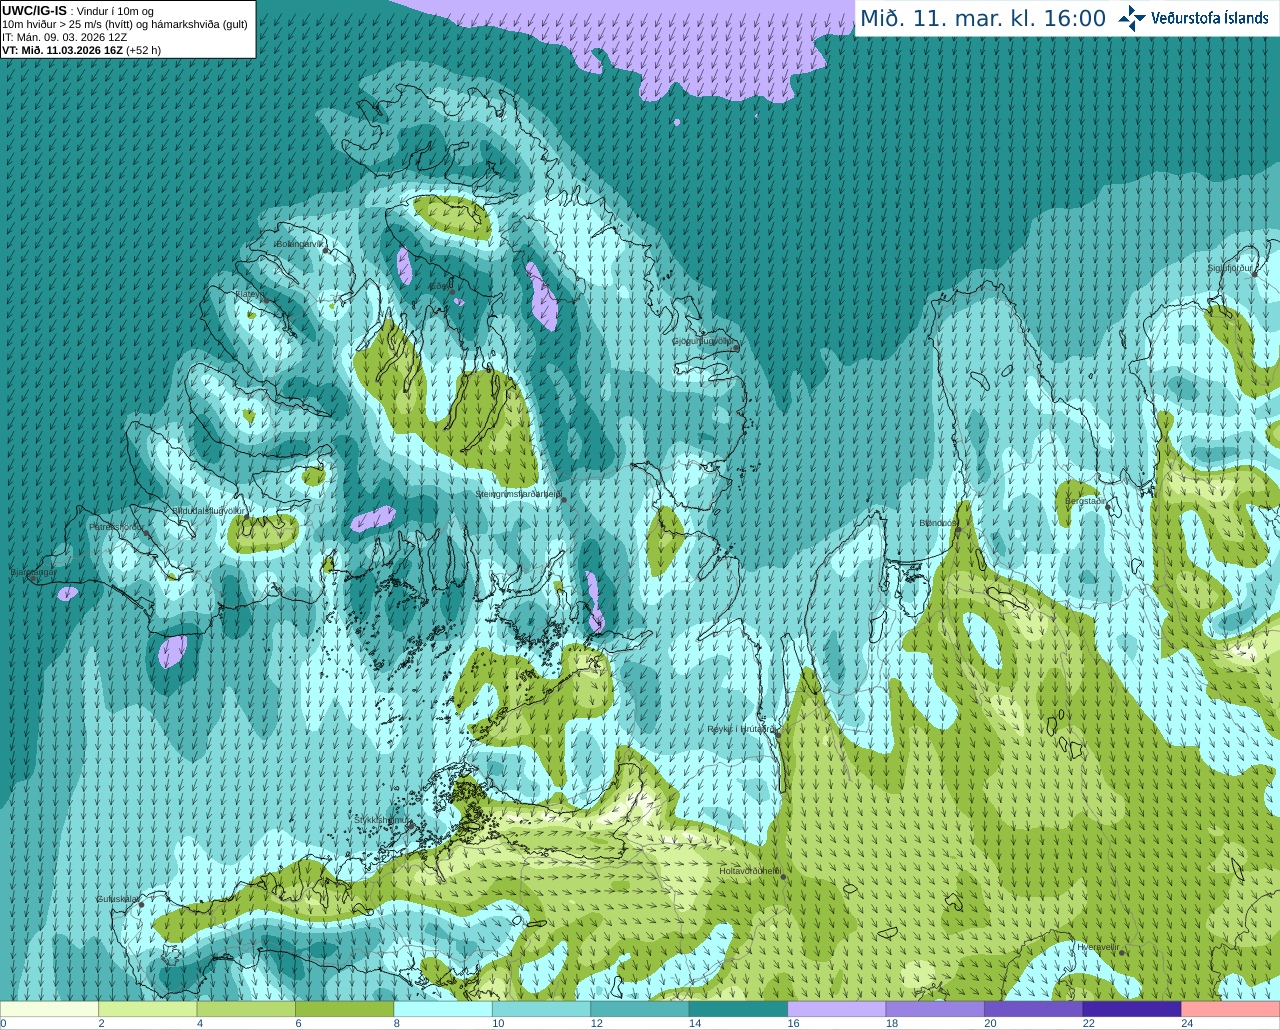Click the Blönduós station marker

tap(958, 530)
